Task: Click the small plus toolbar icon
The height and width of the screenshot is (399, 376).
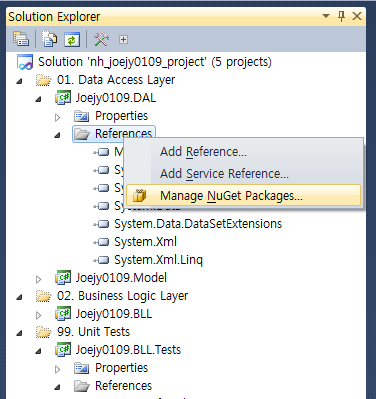Action: point(123,40)
